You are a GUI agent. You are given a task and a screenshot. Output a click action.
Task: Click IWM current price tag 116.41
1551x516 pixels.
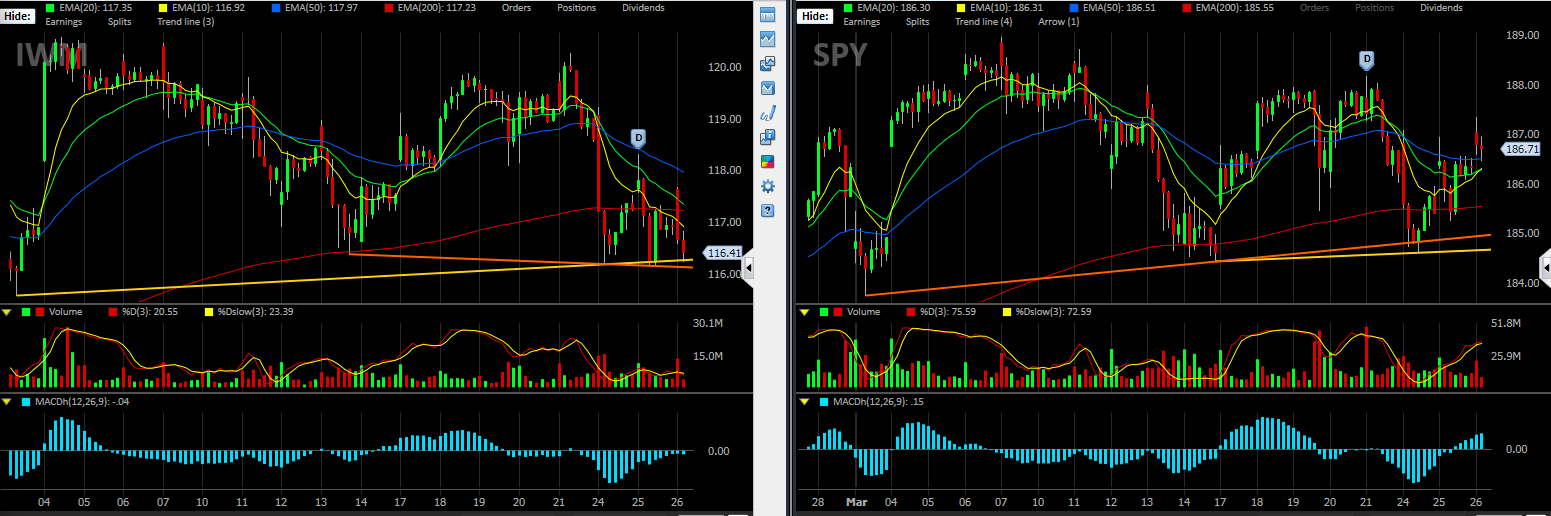pos(724,253)
